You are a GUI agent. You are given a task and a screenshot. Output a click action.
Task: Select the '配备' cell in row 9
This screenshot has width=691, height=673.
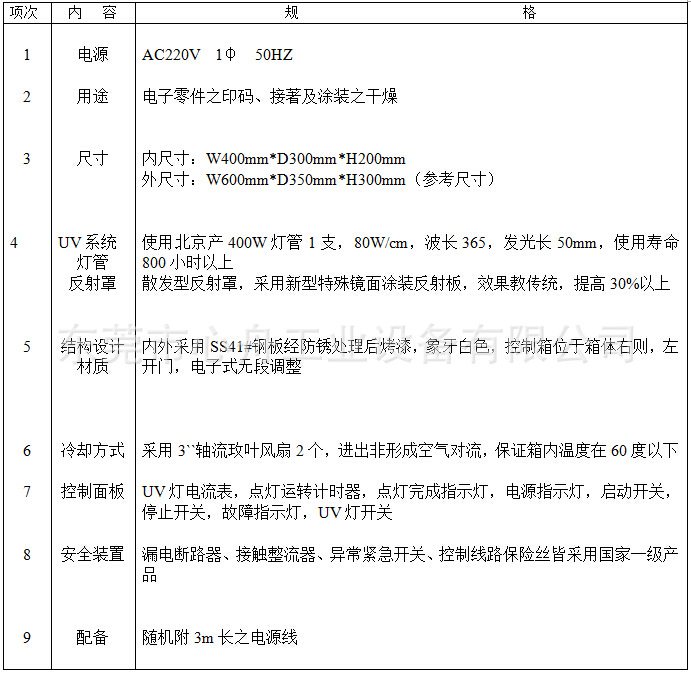point(93,637)
